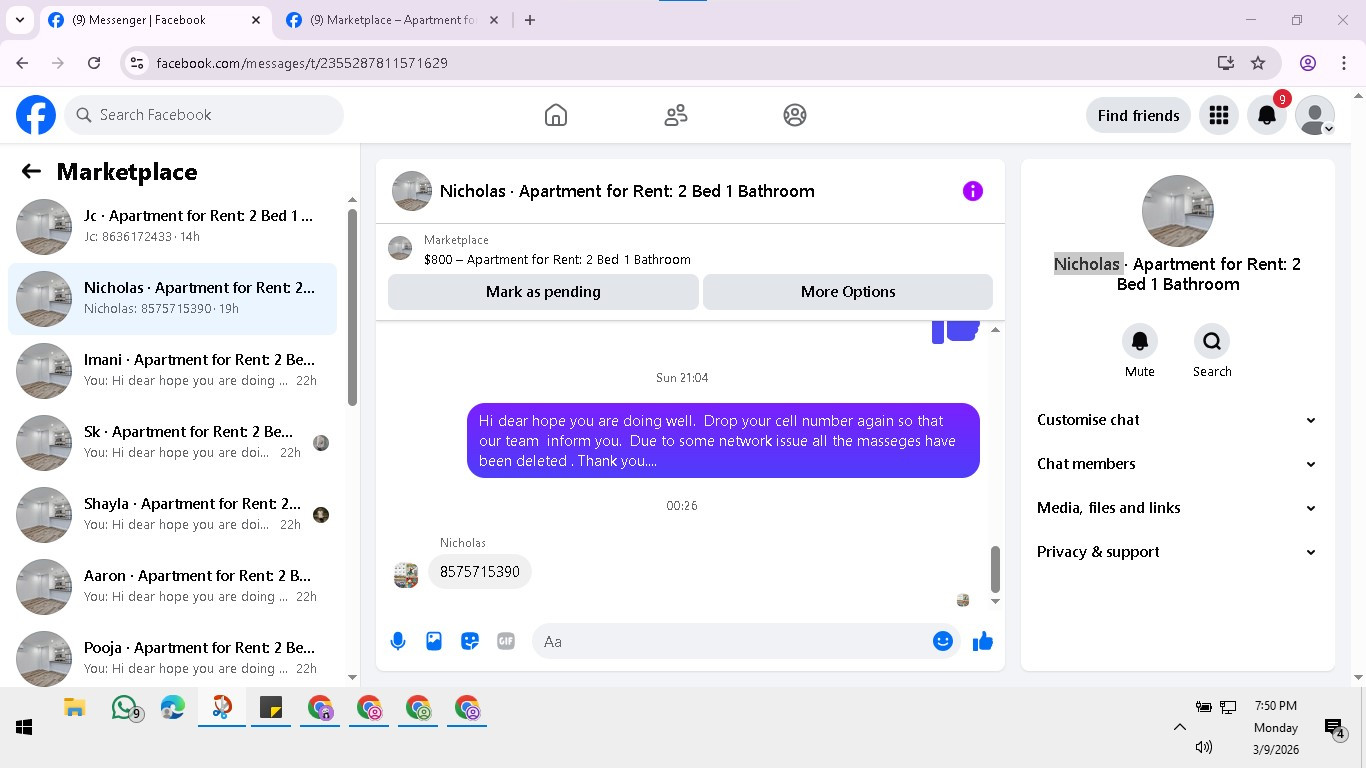Expand the Chat members section

(x=1177, y=464)
